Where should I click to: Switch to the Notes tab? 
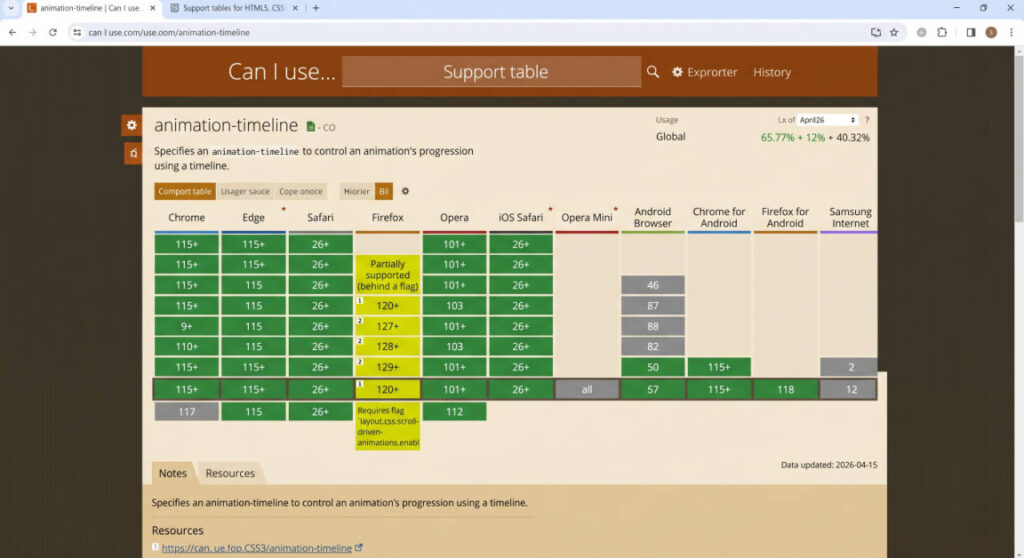(x=172, y=473)
